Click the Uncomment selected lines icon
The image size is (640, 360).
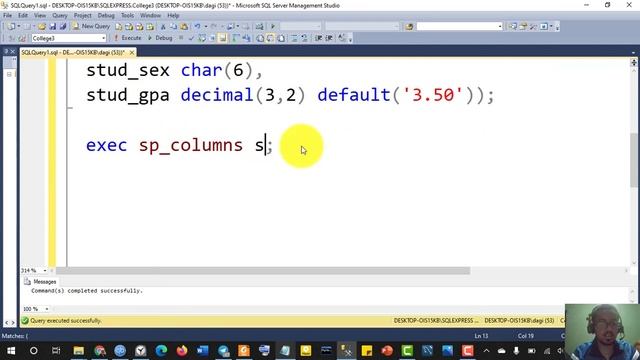pyautogui.click(x=304, y=38)
